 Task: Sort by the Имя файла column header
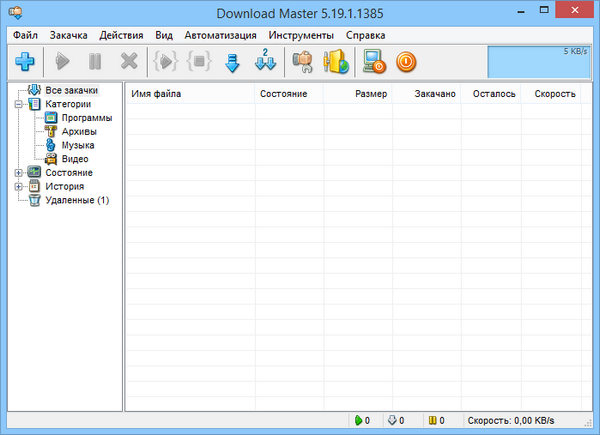click(x=157, y=94)
